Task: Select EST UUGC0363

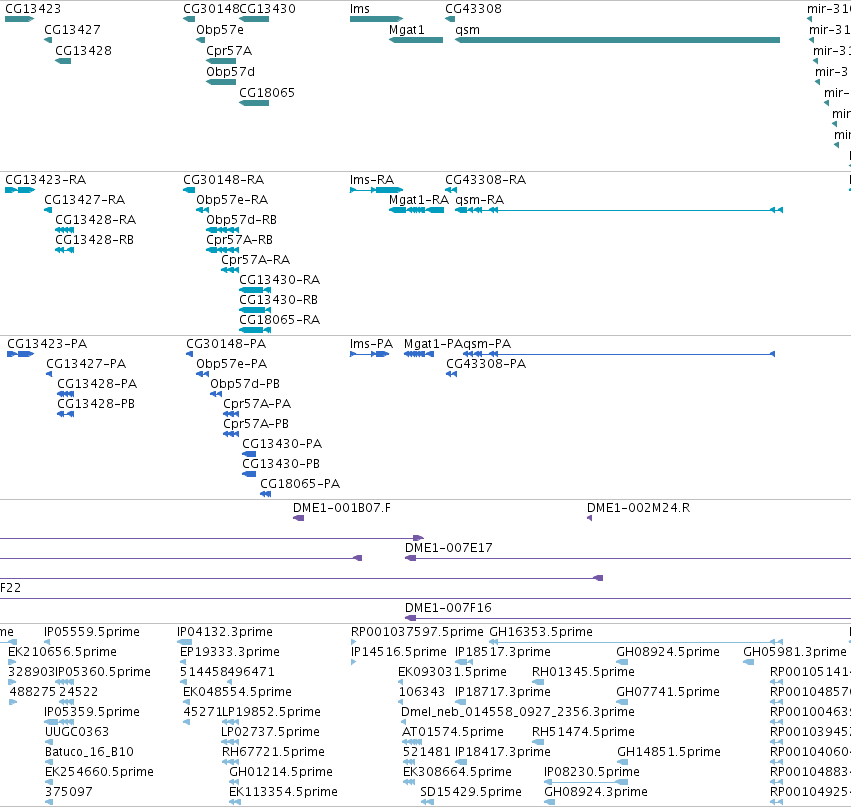Action: [x=77, y=732]
